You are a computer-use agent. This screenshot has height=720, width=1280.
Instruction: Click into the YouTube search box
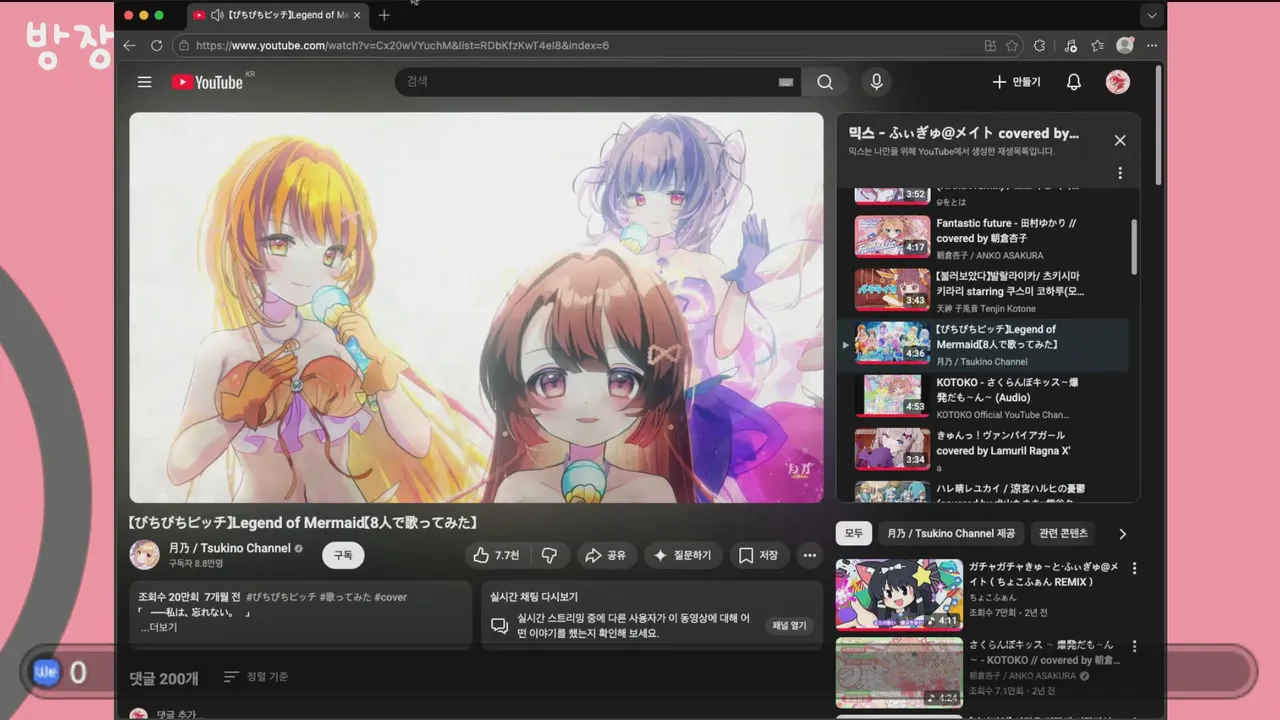pyautogui.click(x=585, y=82)
